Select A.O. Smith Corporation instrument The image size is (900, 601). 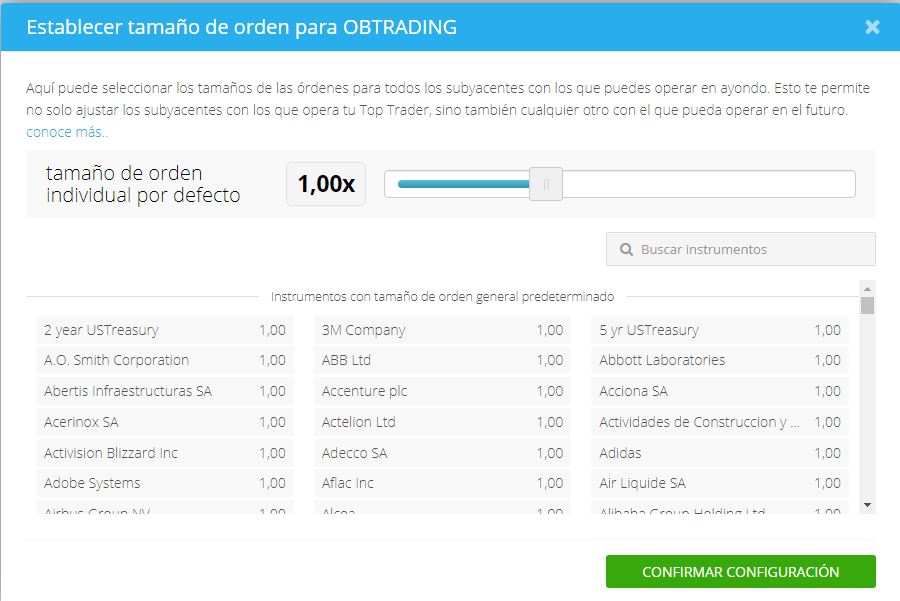tap(165, 360)
